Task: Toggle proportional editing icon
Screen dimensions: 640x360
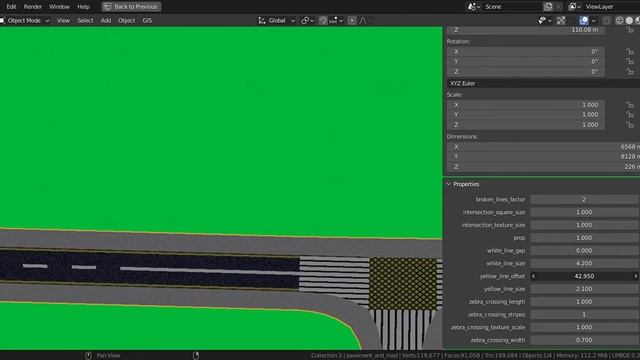Action: (352, 20)
